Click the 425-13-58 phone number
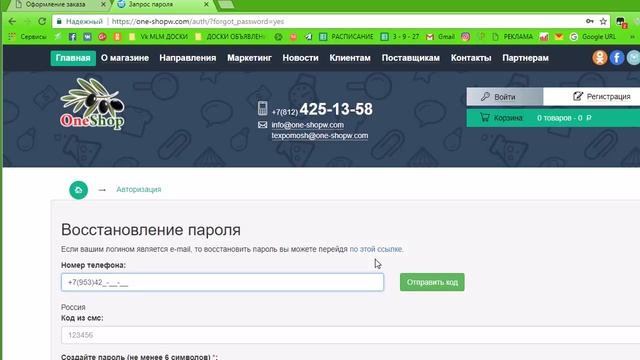640x360 pixels. tap(336, 109)
